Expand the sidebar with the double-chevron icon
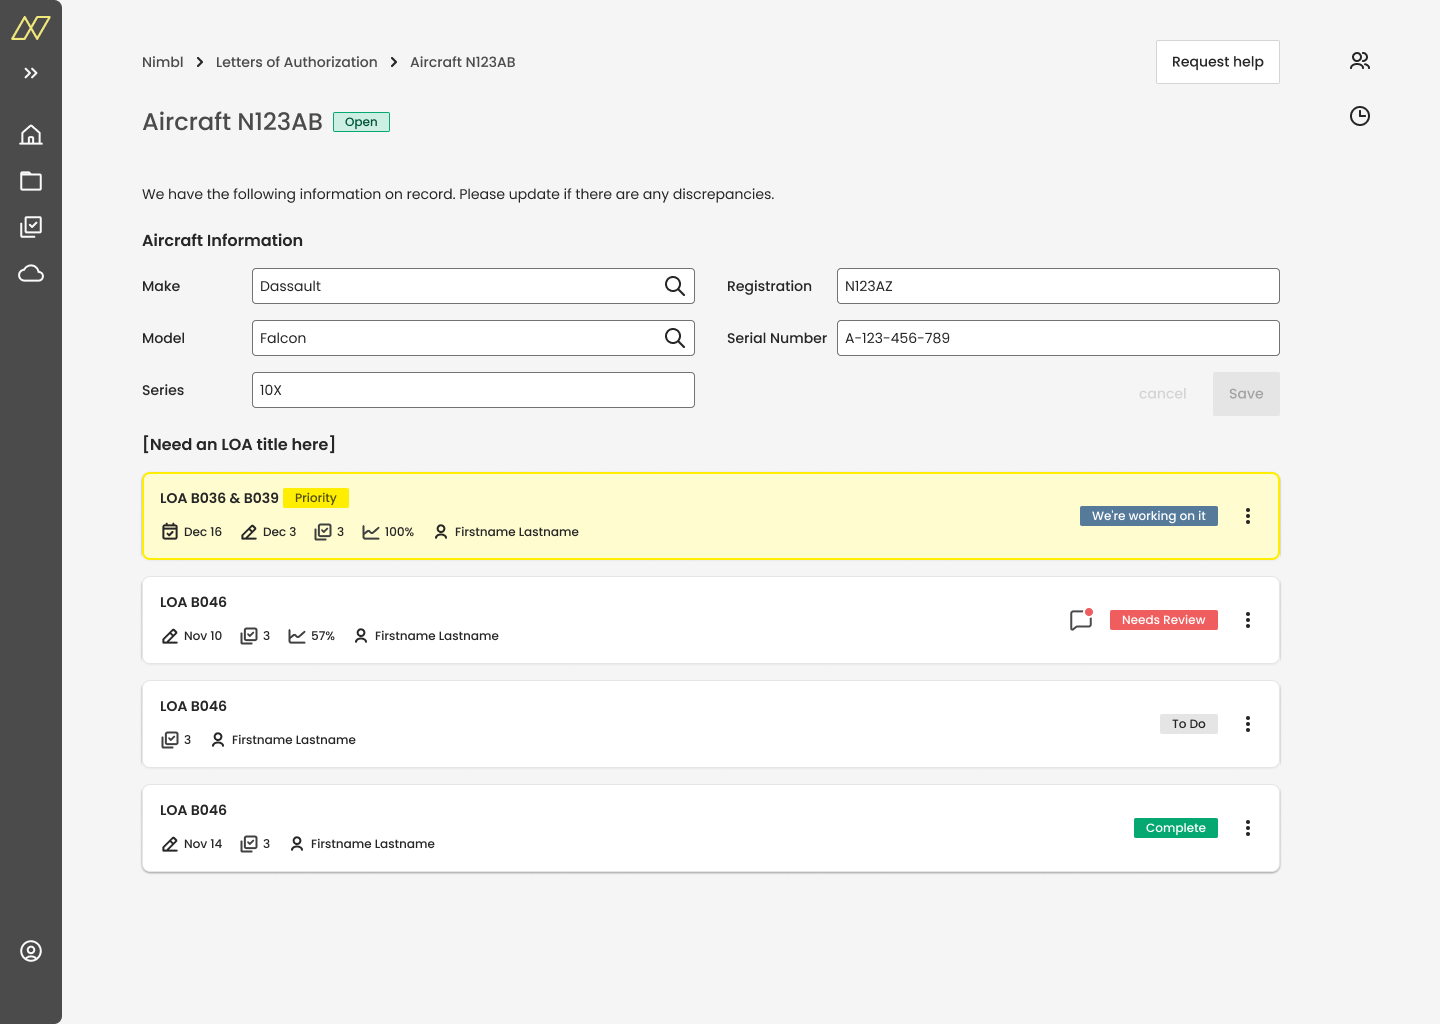The image size is (1440, 1024). point(31,73)
